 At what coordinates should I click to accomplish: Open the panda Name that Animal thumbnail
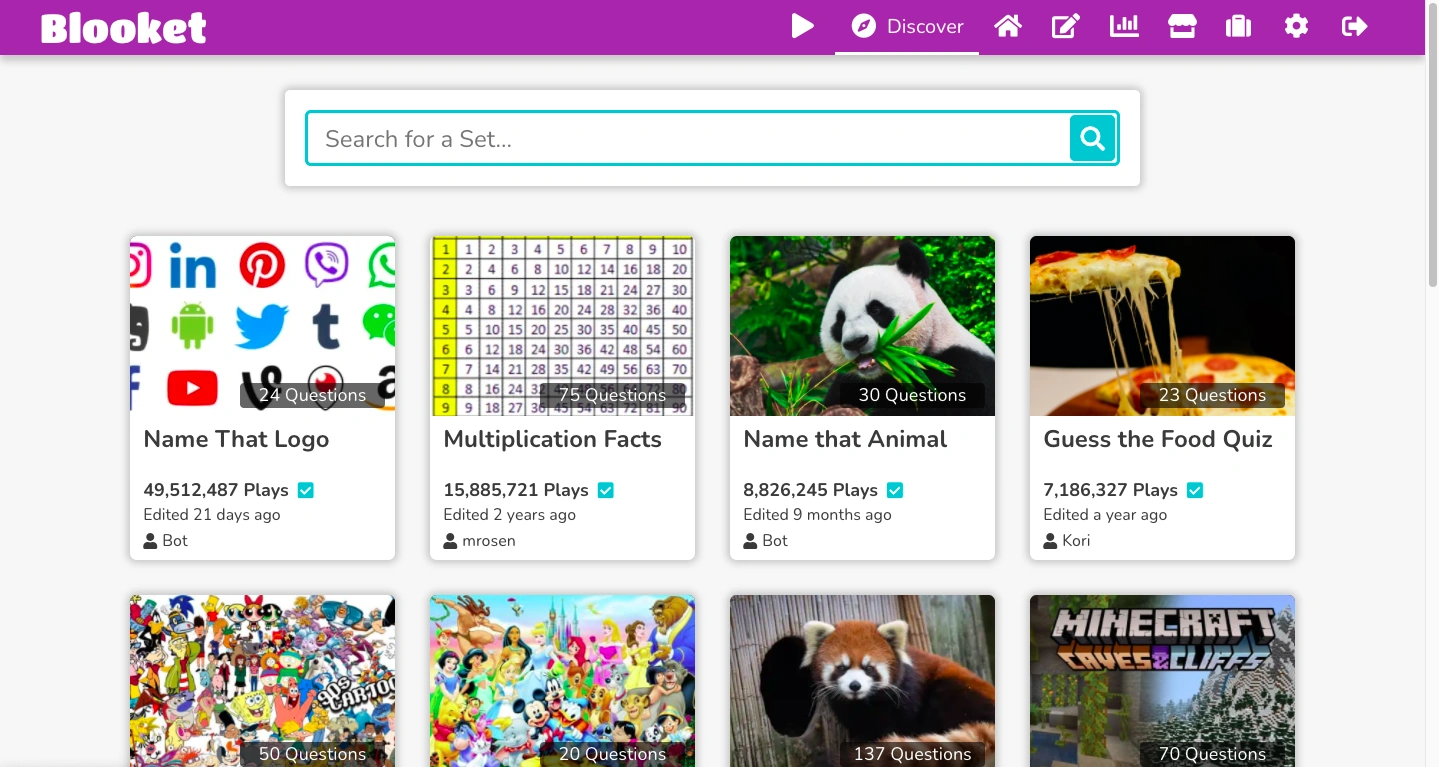862,326
